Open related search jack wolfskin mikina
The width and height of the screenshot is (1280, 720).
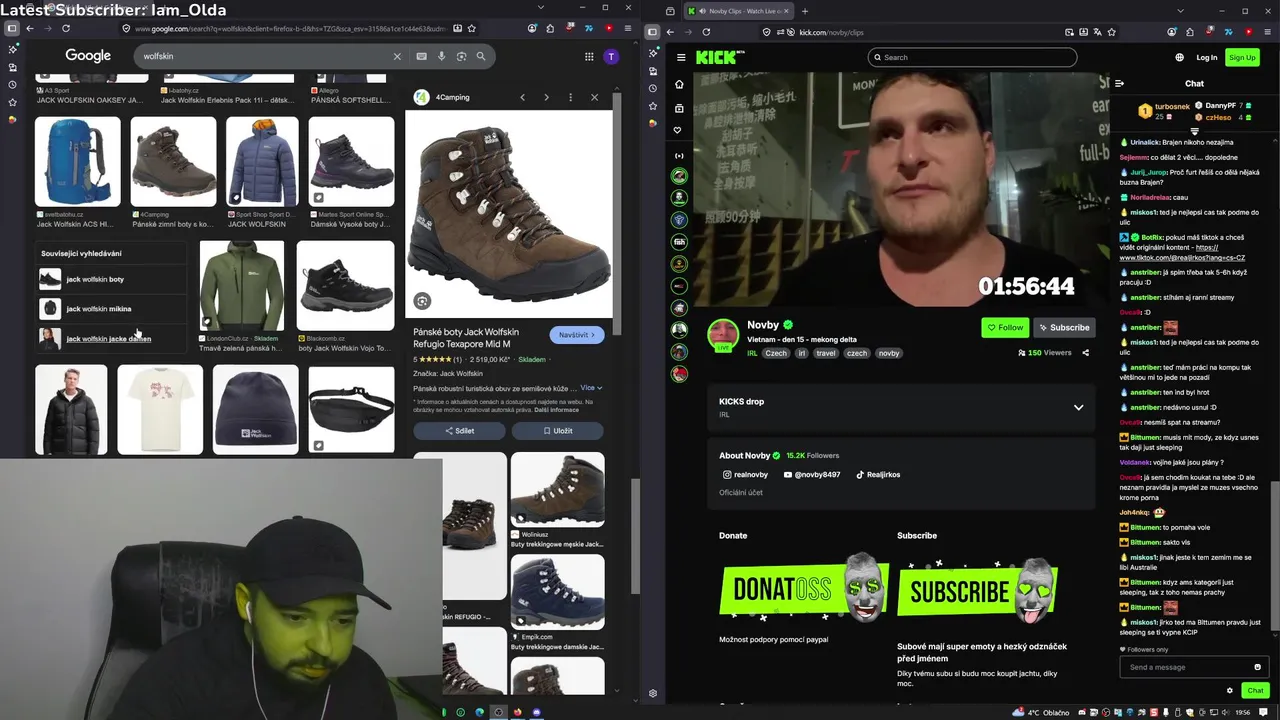(111, 309)
